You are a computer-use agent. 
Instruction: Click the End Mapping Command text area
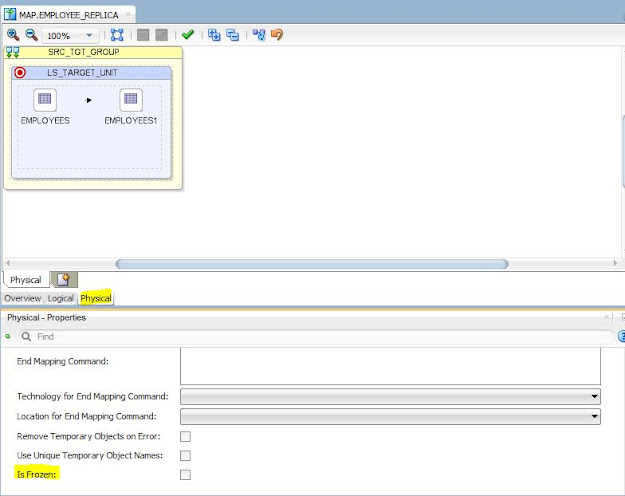point(390,366)
